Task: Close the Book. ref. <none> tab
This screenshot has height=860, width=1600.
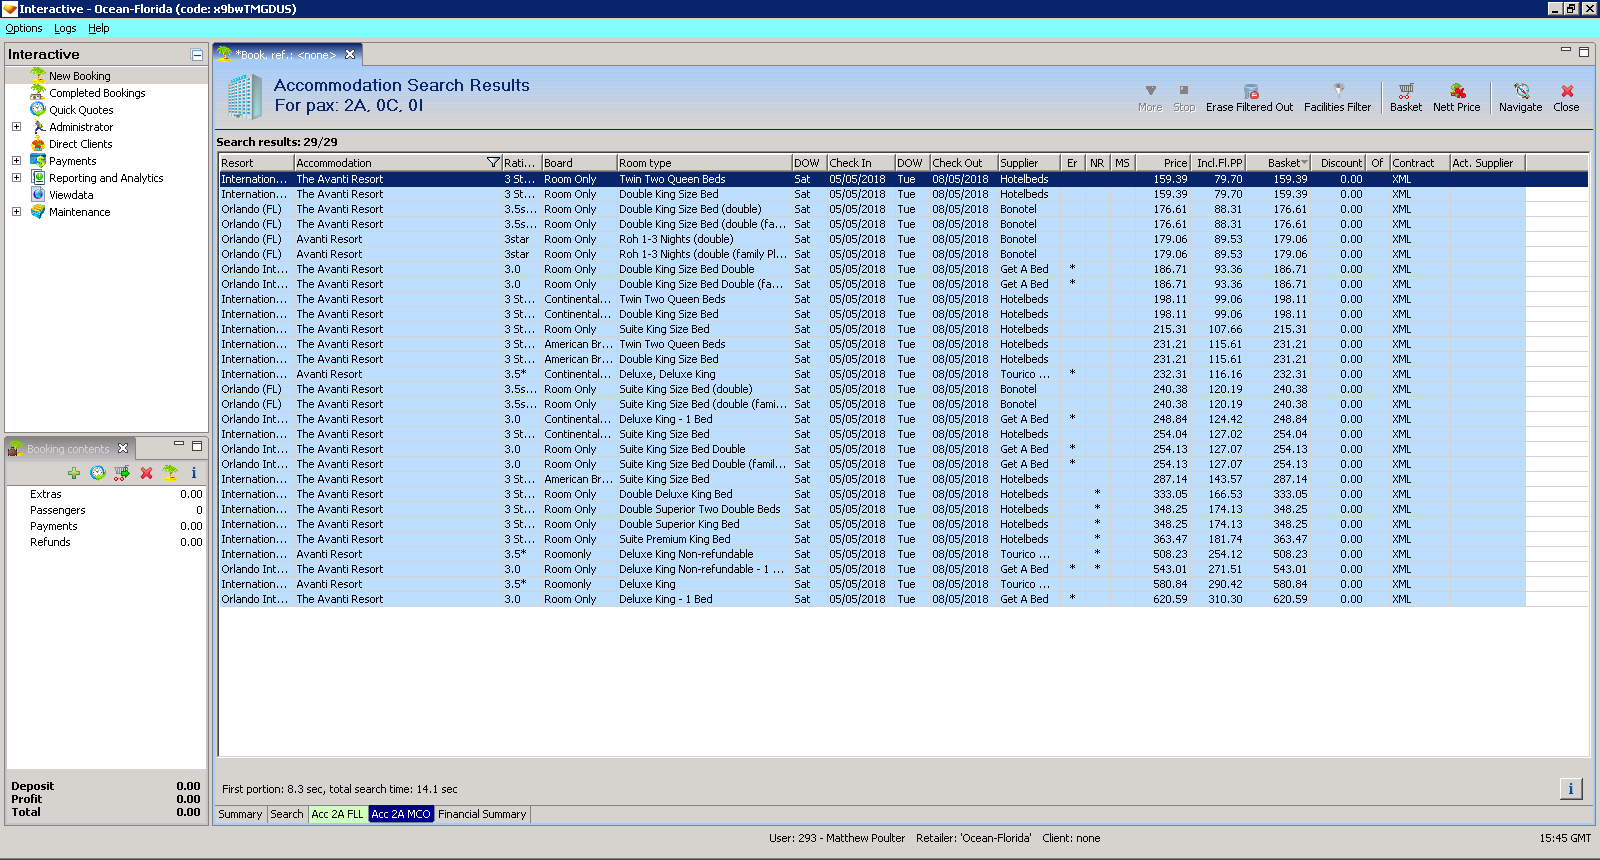Action: 350,55
